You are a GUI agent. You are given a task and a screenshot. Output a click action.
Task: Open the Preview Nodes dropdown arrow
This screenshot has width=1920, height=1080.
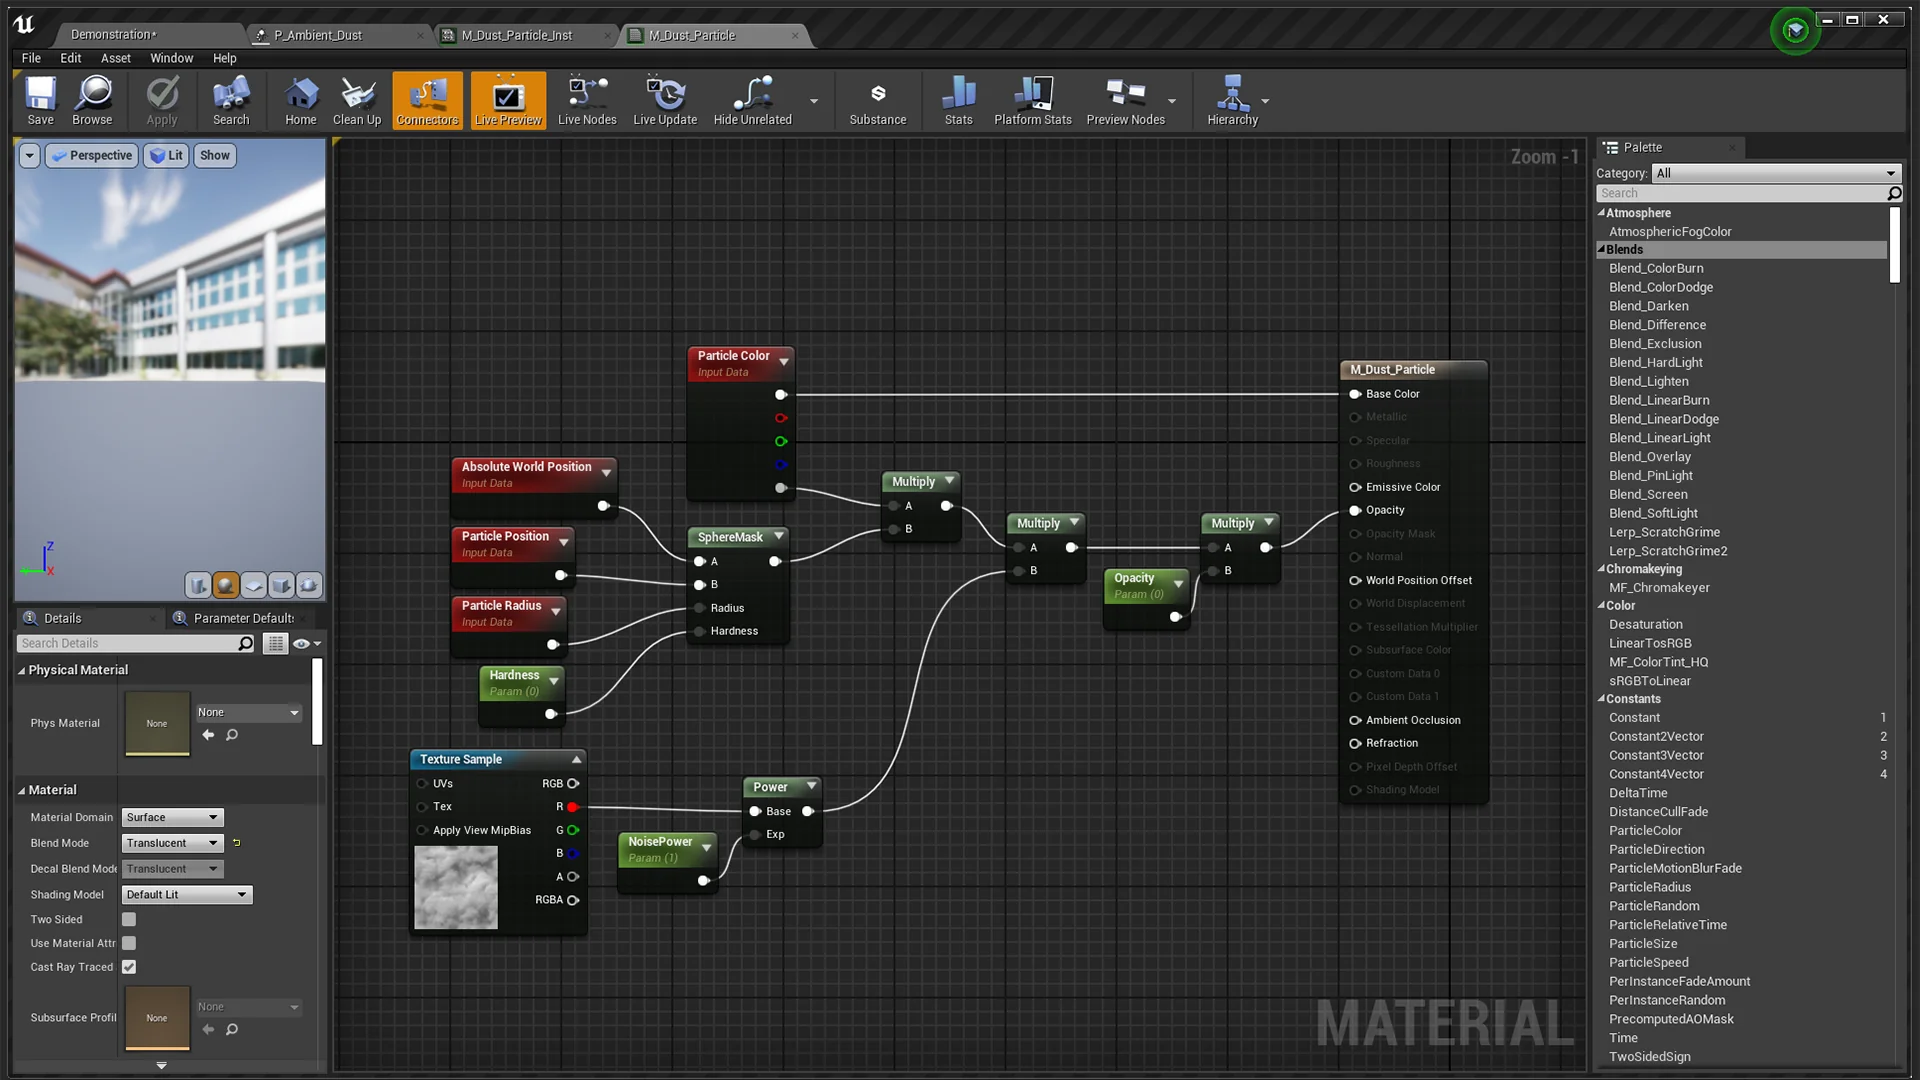(1172, 101)
